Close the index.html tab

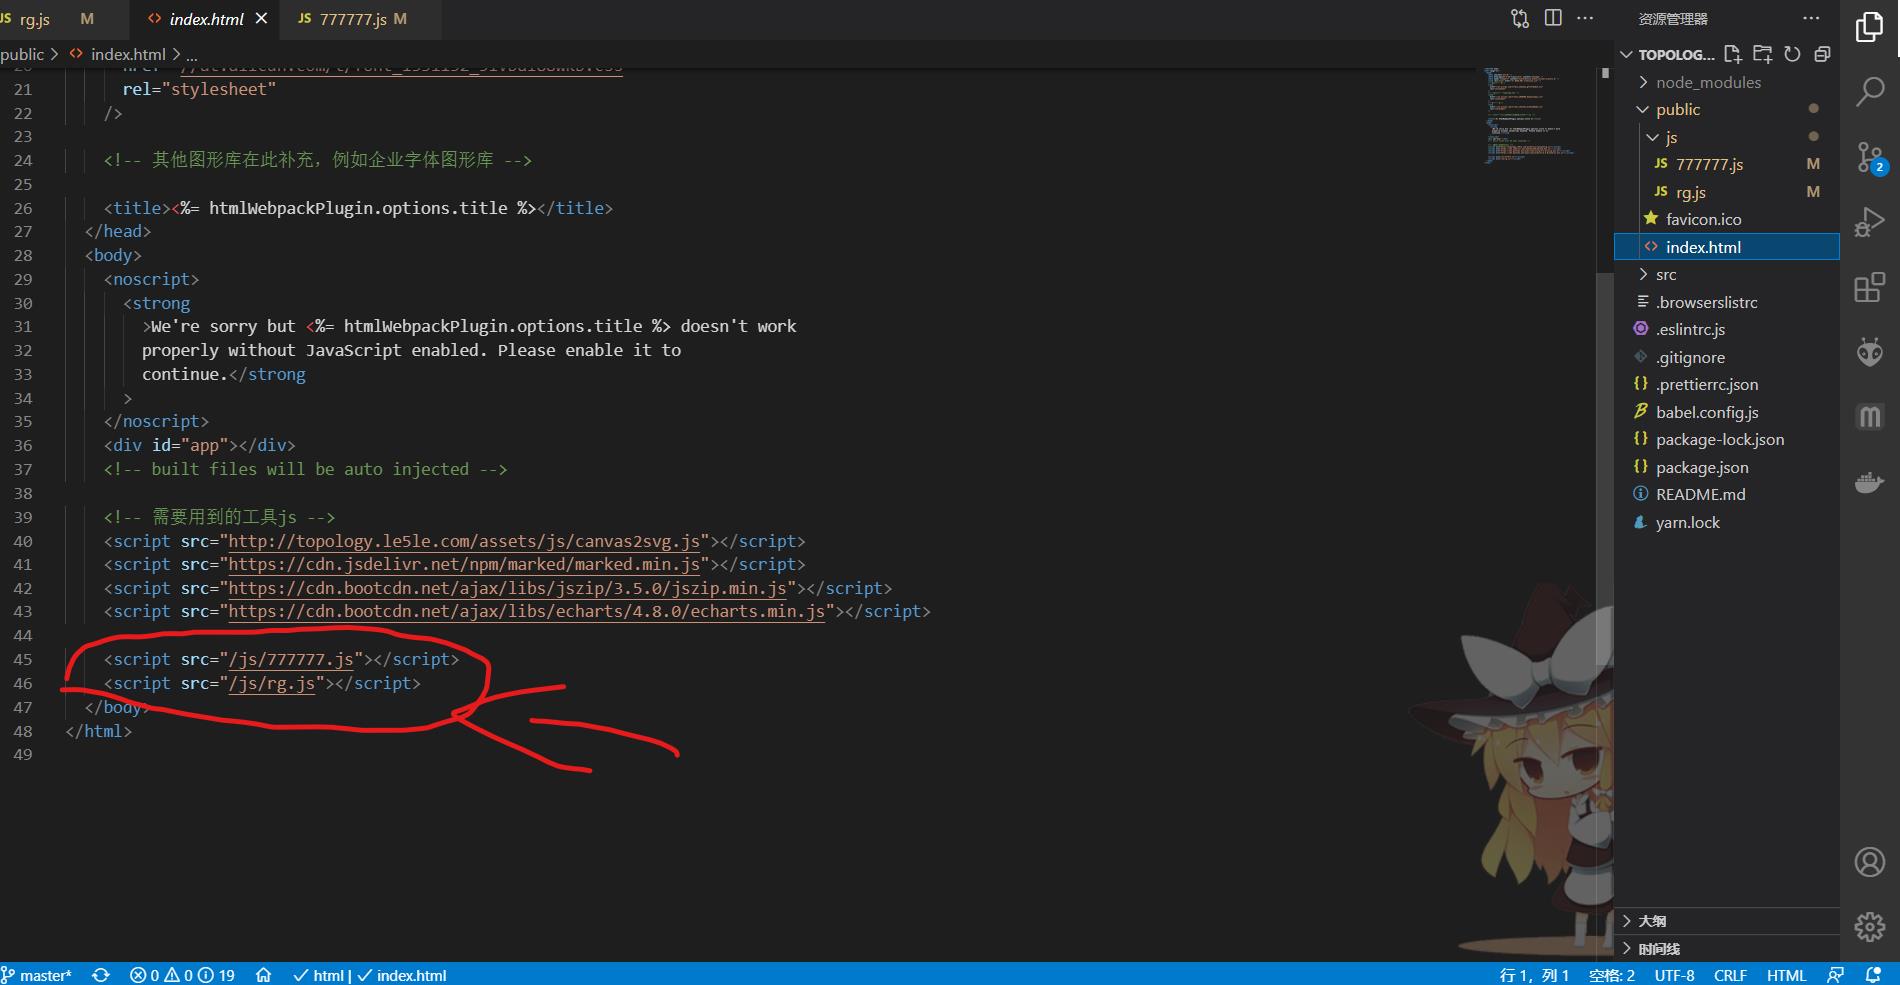[x=262, y=18]
